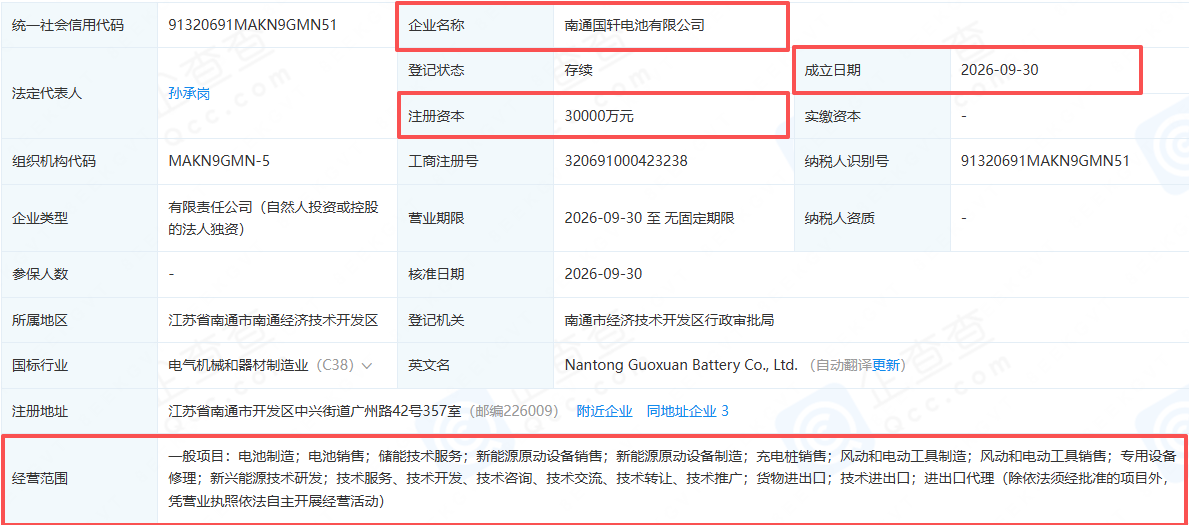The width and height of the screenshot is (1189, 525).
Task: Click the industry text 电气机械和器材制造业
Action: [x=238, y=366]
